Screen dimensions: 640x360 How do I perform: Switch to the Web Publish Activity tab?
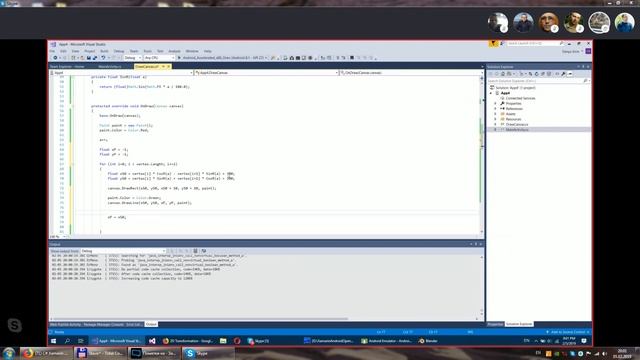coord(65,324)
